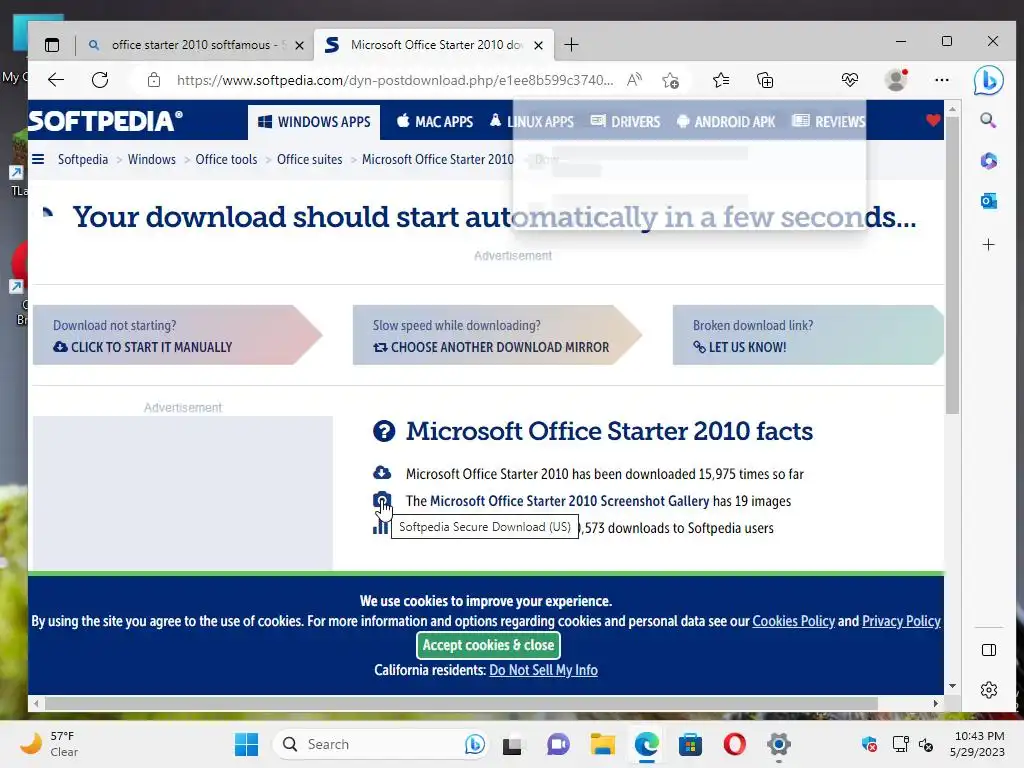1024x768 pixels.
Task: Open Microsoft 365 sidebar icon
Action: 988,161
